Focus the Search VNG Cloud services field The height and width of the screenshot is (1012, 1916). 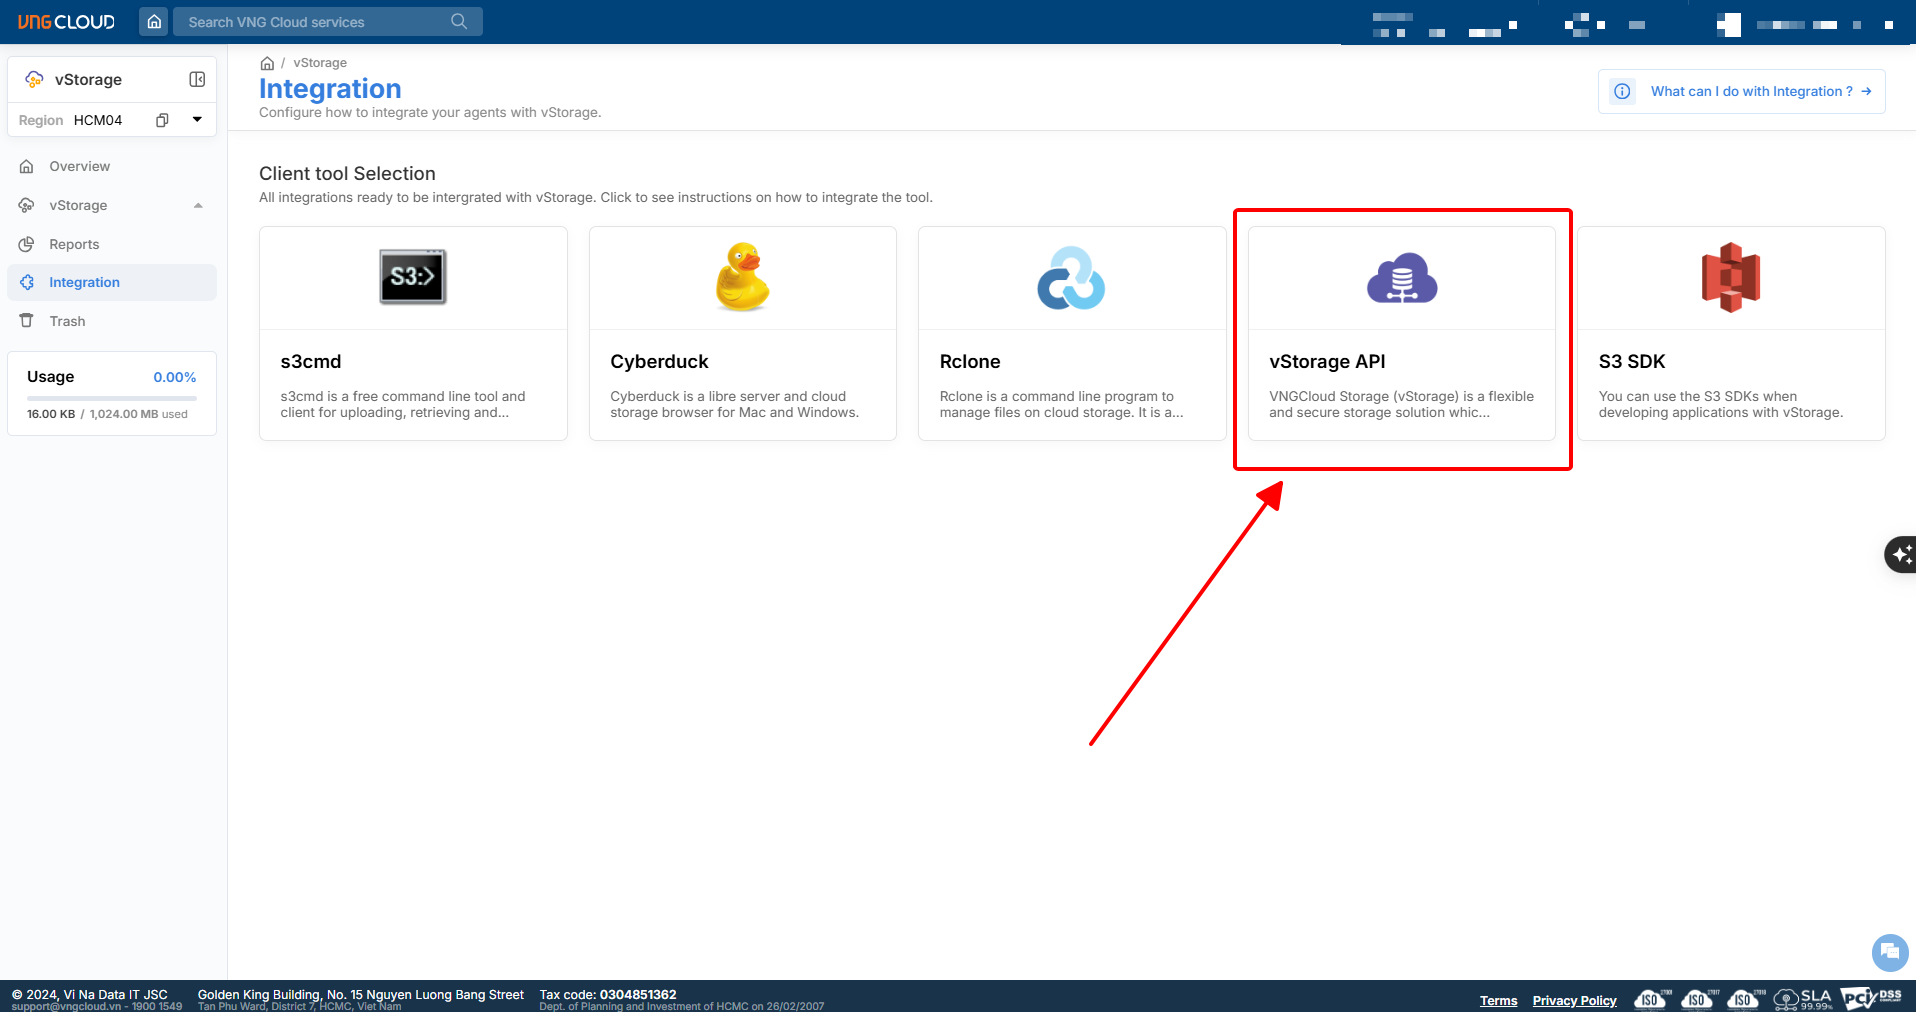310,22
